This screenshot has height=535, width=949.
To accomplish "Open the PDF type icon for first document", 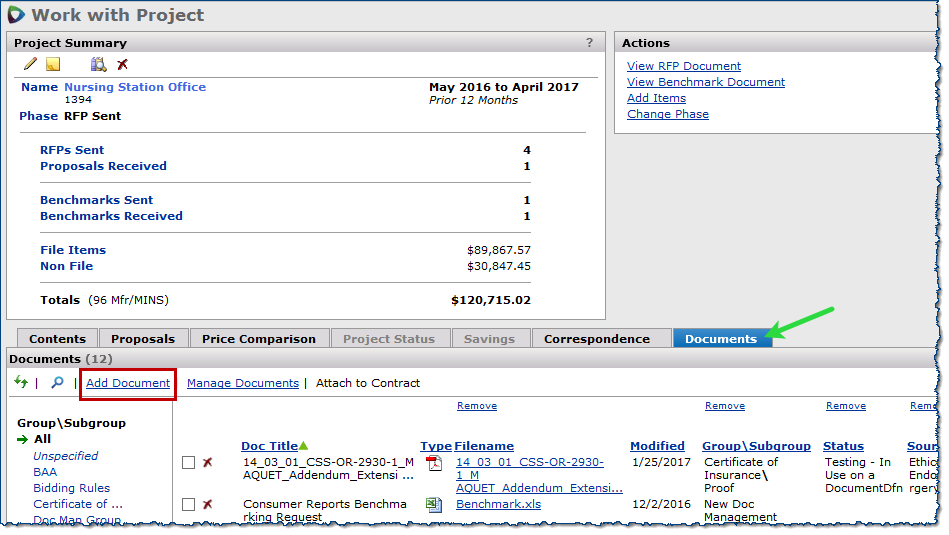I will coord(434,463).
